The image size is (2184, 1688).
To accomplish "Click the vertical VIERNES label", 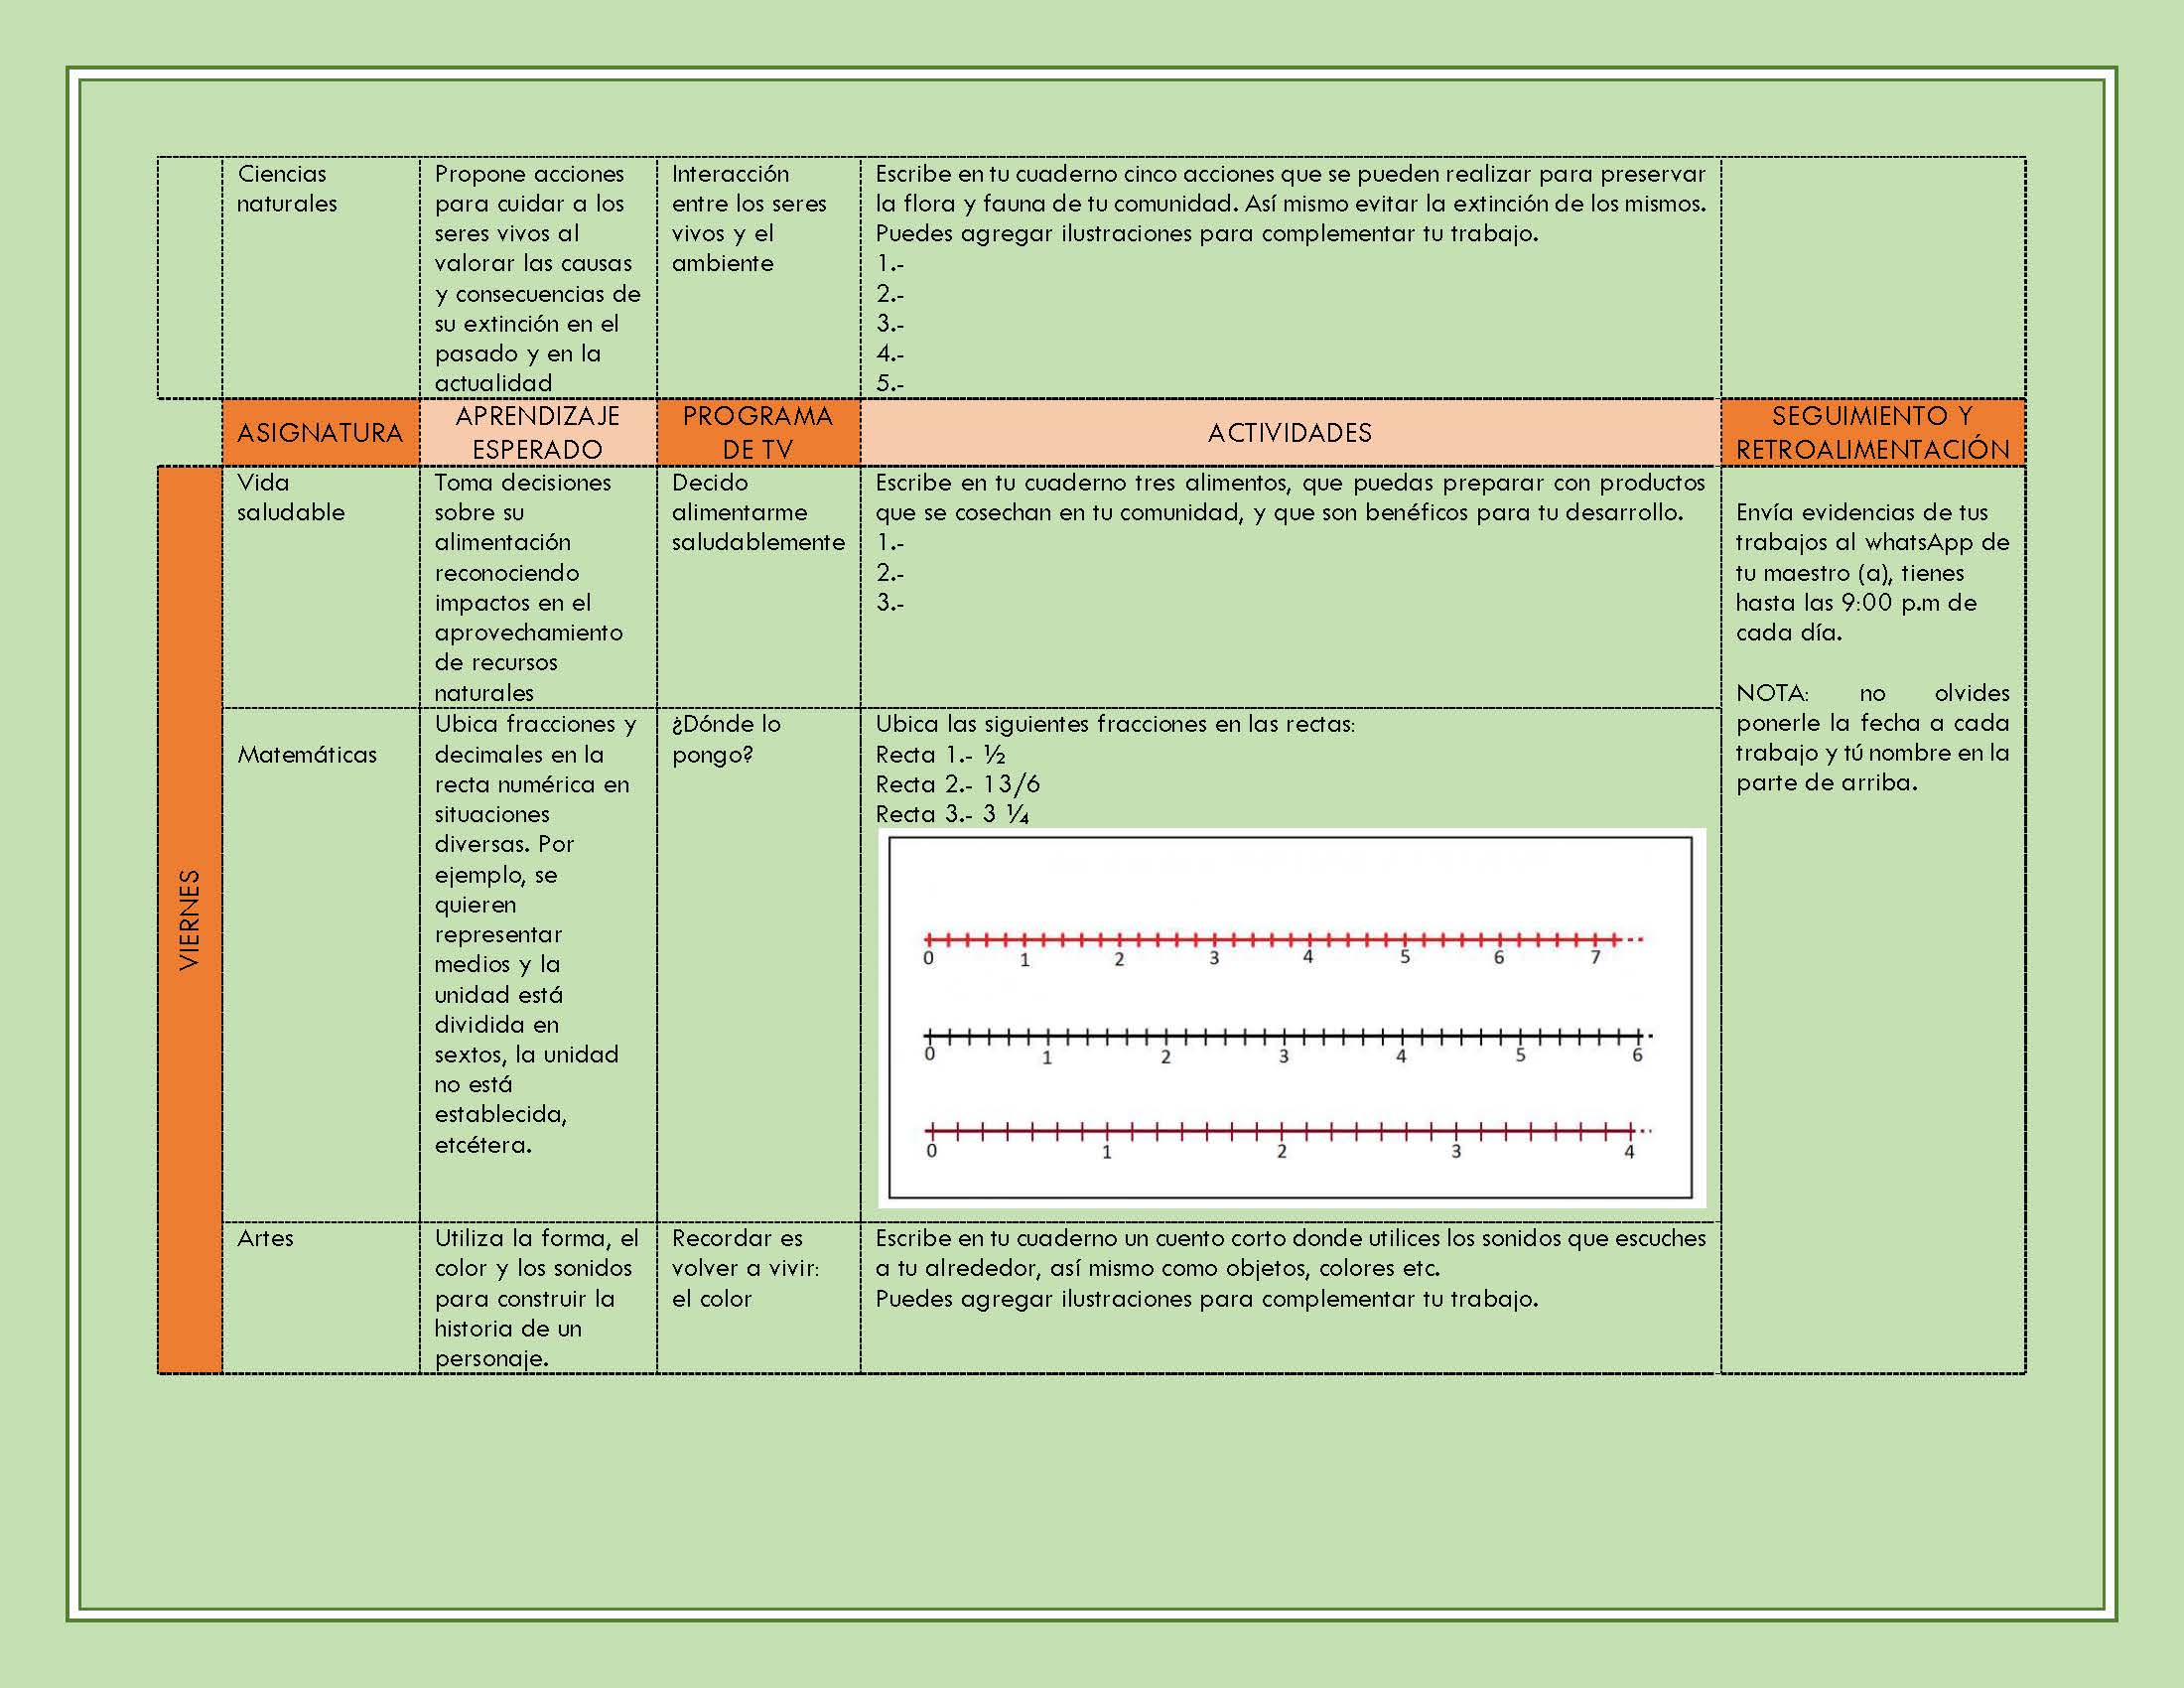I will [x=189, y=919].
